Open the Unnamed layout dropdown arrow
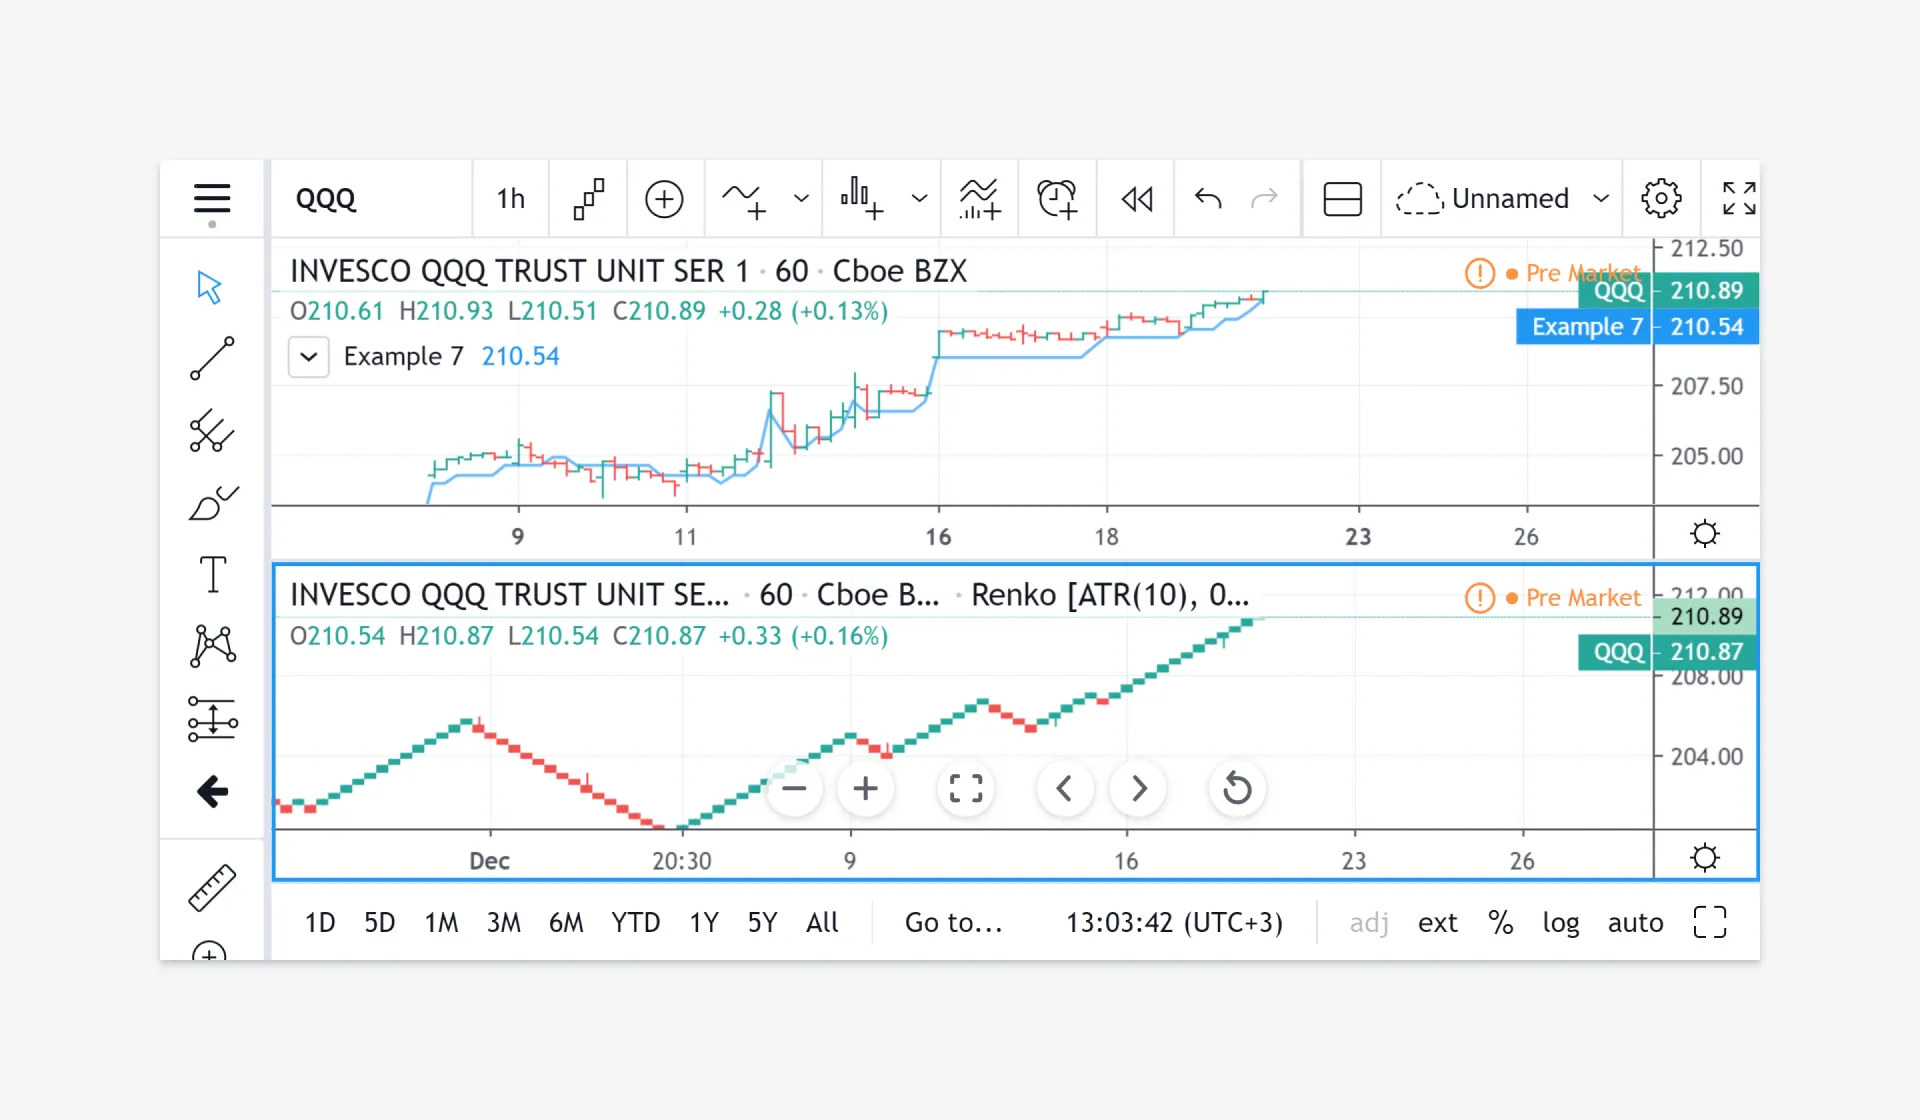1920x1120 pixels. [1601, 199]
